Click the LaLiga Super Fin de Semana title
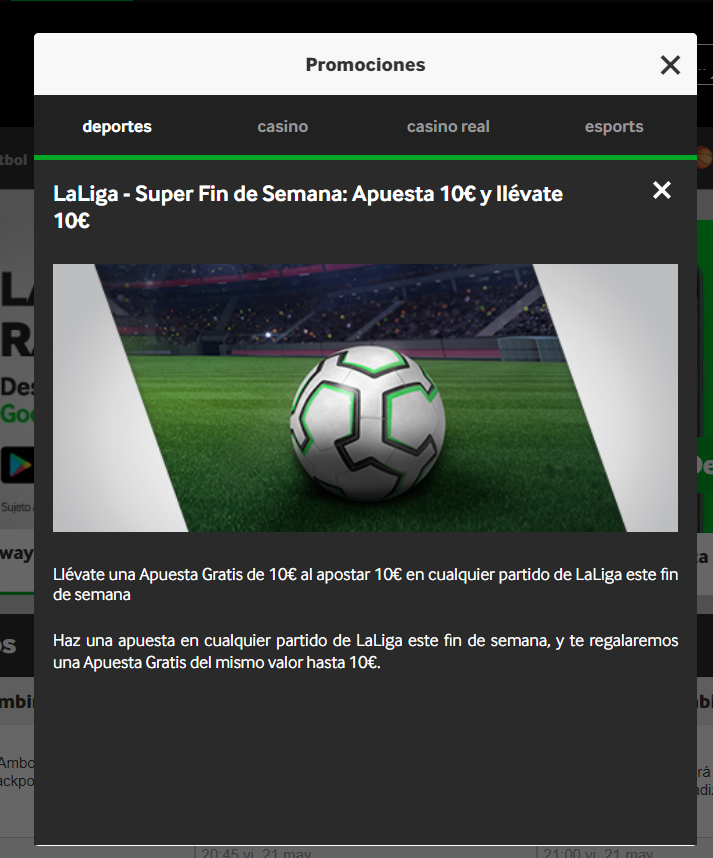Screen dimensions: 713x858 (308, 207)
